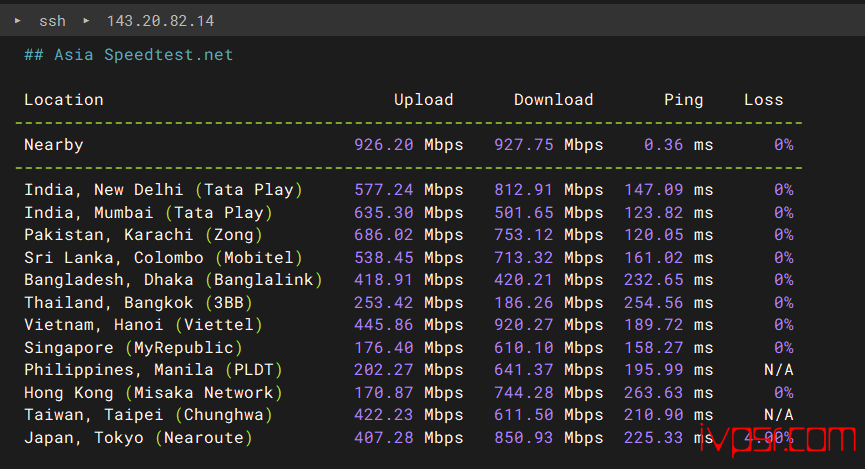Click New Delhi upload 577.24
The width and height of the screenshot is (865, 469).
pos(383,190)
